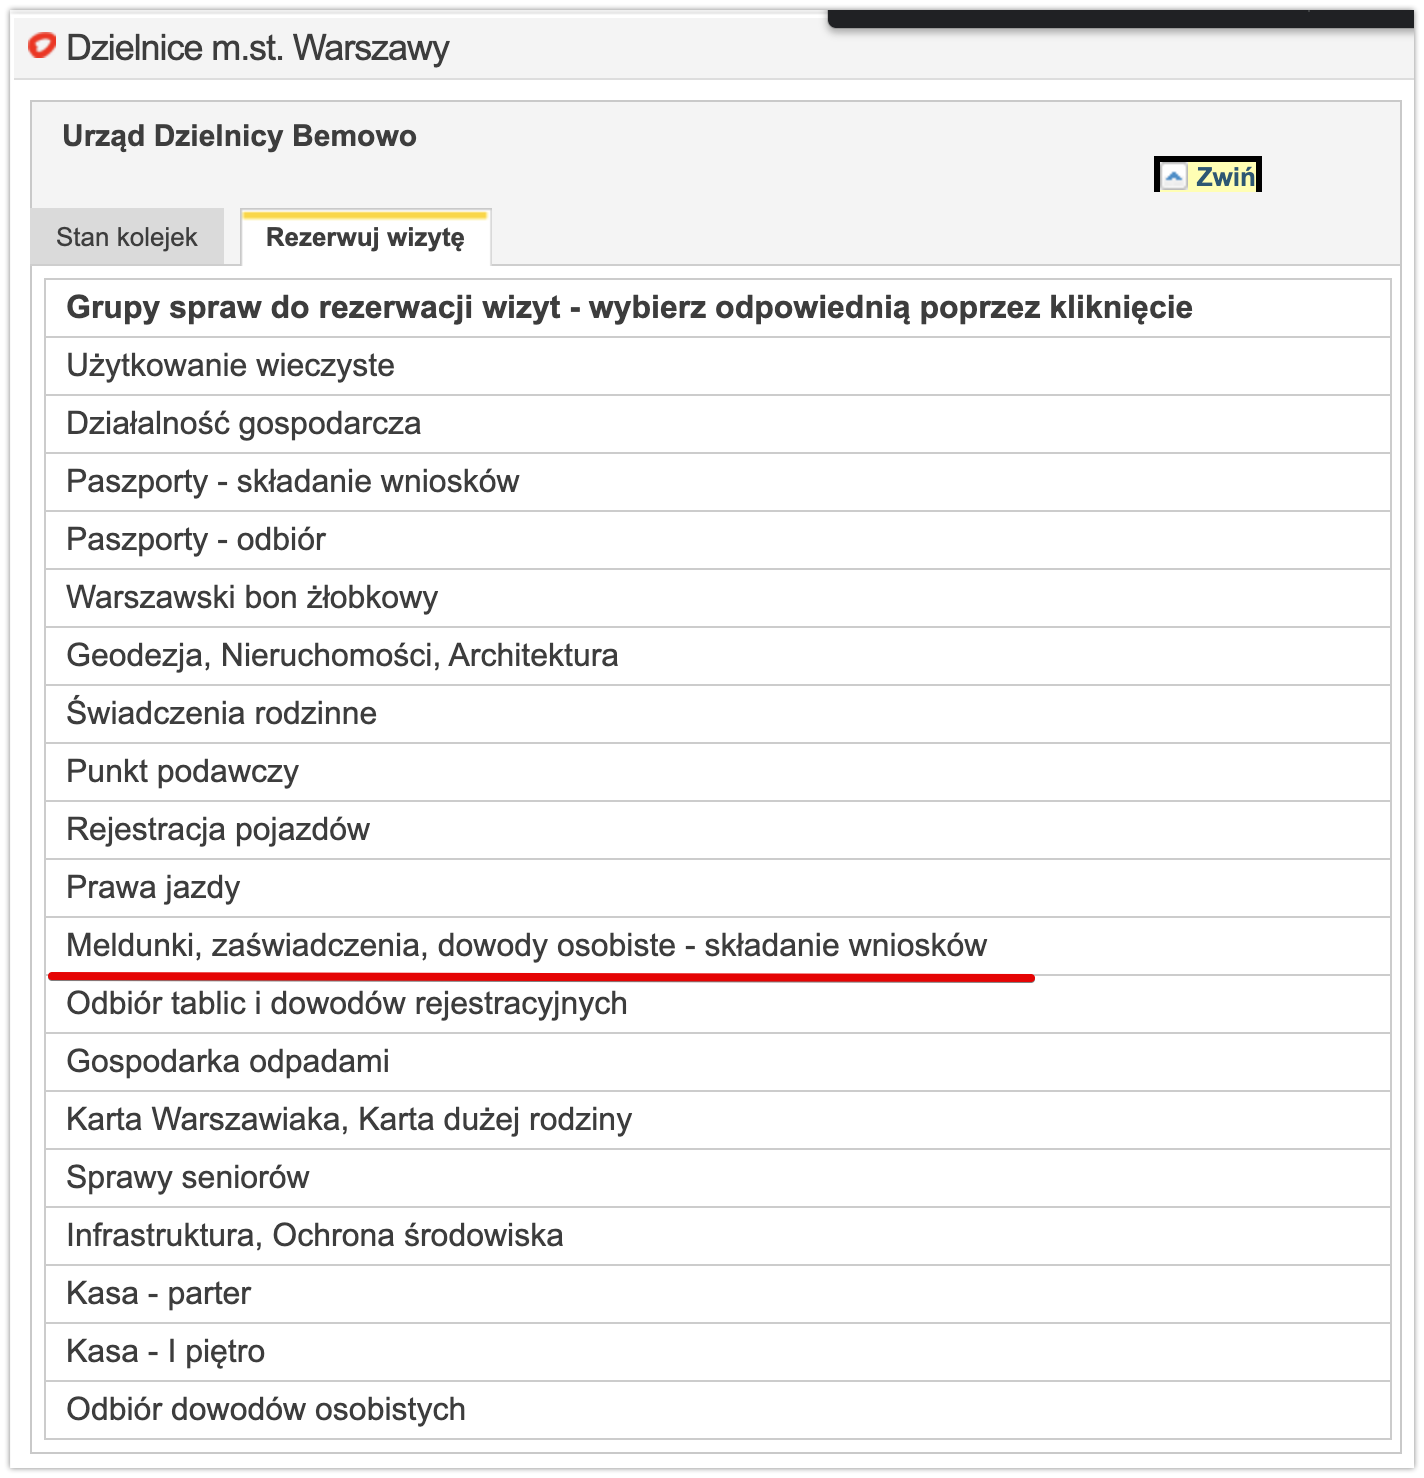Select Geodezja, Nieruchomości, Architektura
The width and height of the screenshot is (1424, 1478).
pos(718,656)
